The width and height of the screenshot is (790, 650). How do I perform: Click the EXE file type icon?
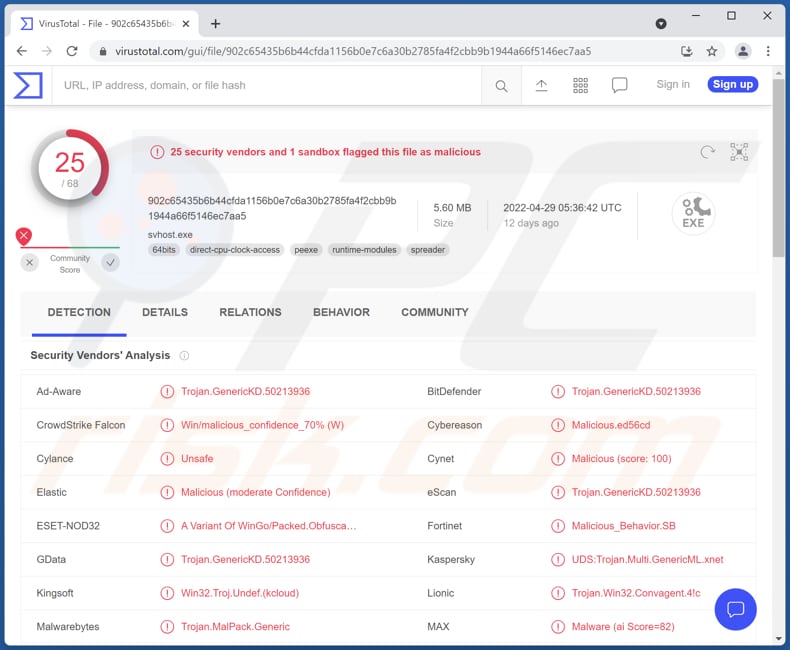(693, 214)
